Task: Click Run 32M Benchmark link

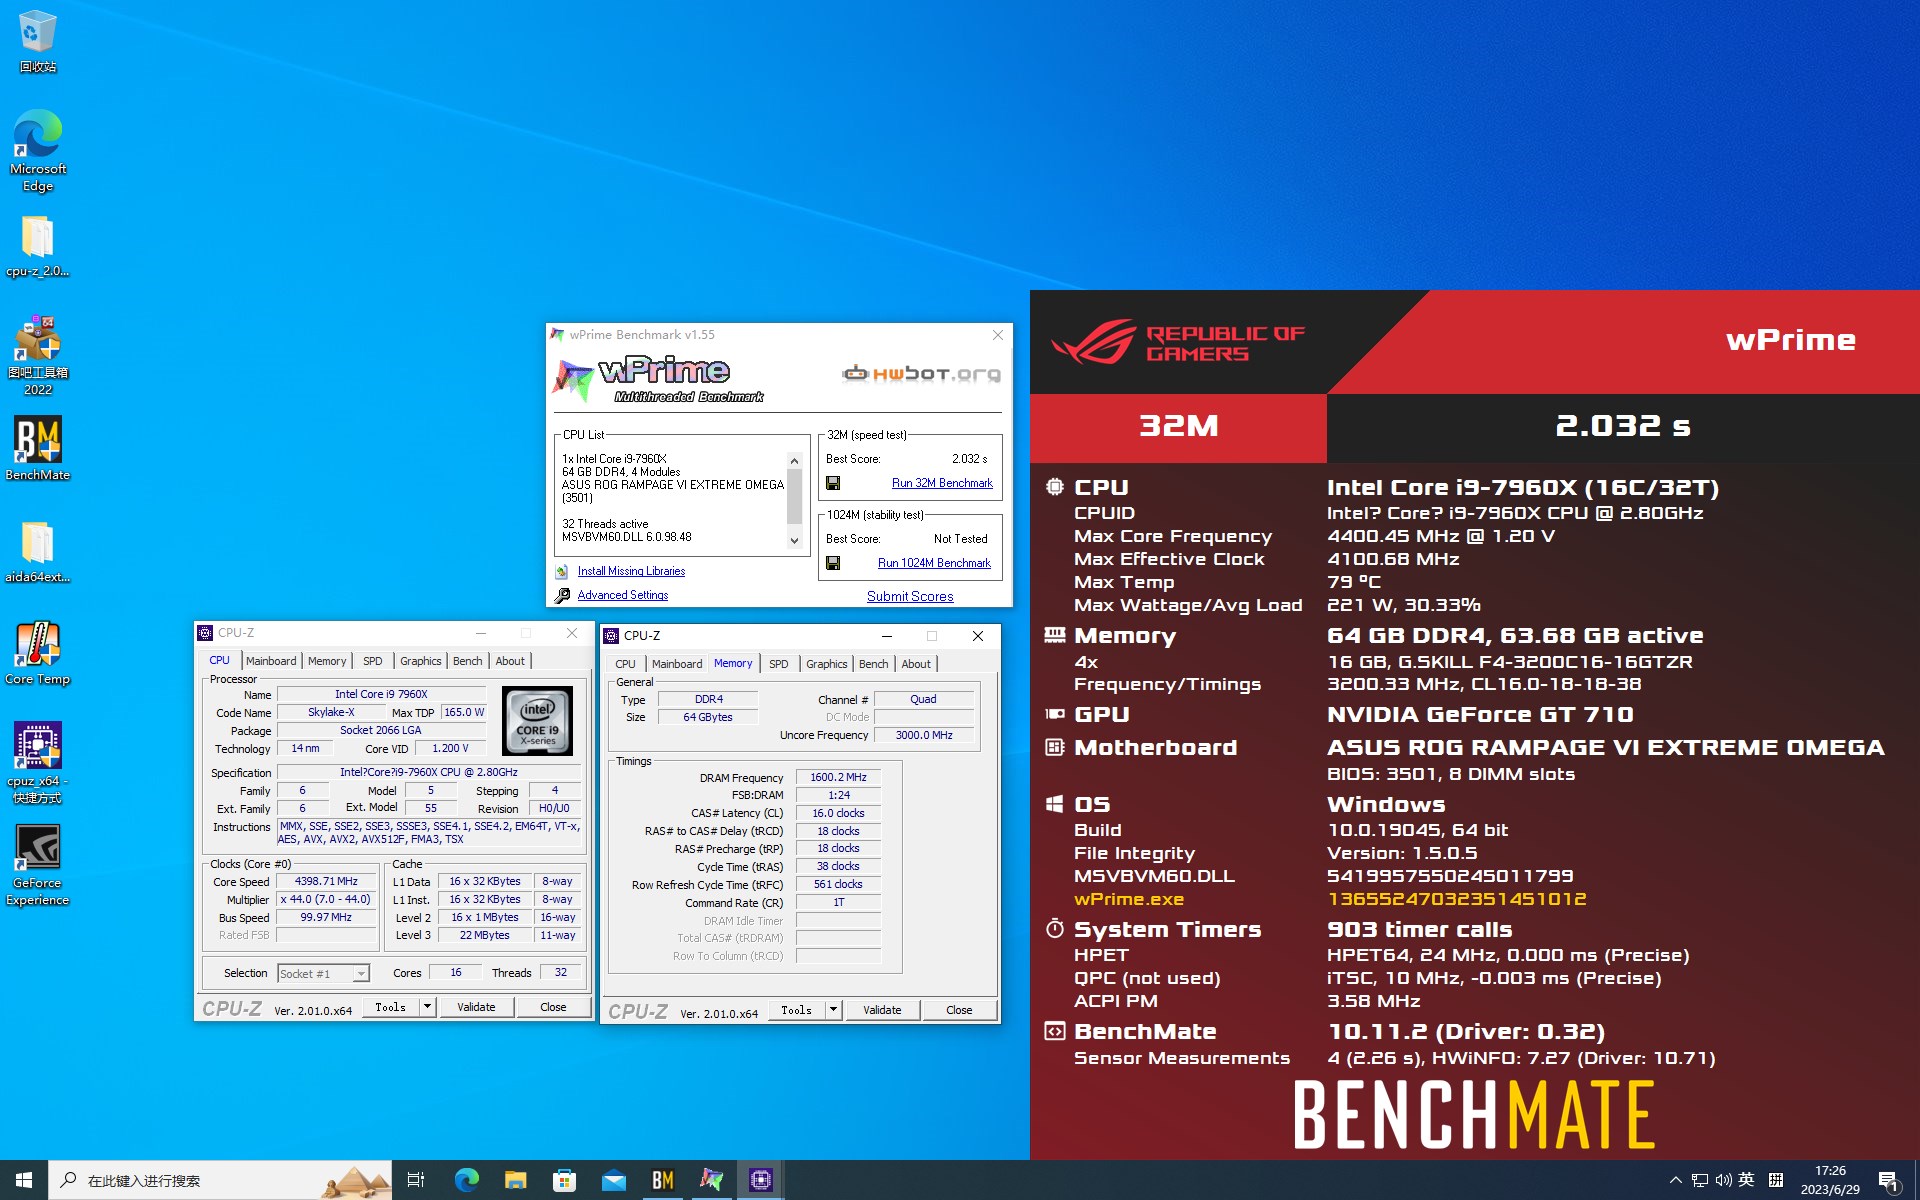Action: tap(942, 483)
